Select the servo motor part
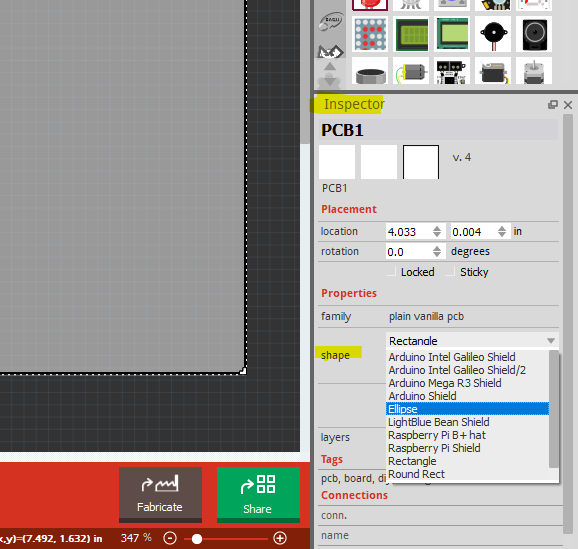The width and height of the screenshot is (578, 549). (x=493, y=71)
